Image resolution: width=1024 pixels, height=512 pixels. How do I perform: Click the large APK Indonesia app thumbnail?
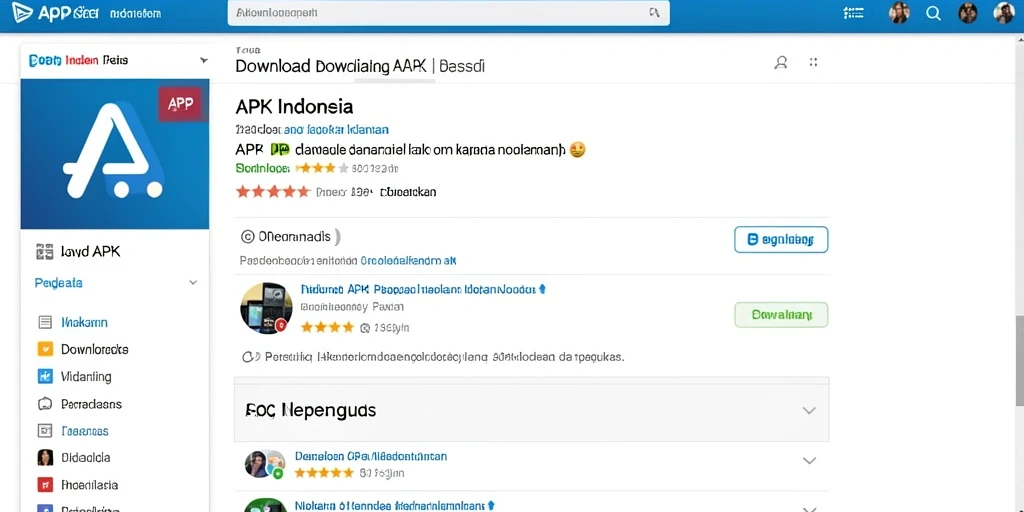point(115,154)
